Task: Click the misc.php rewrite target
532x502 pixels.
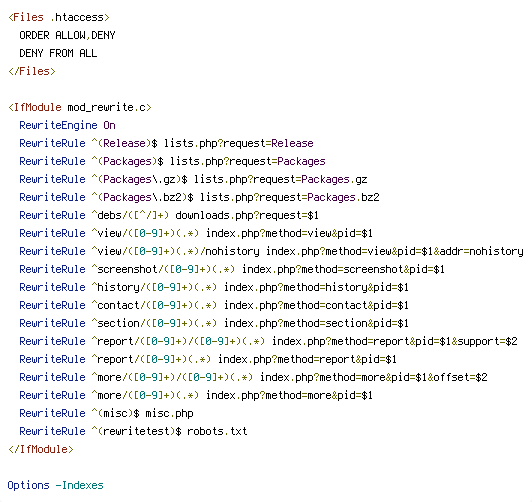Action: click(169, 413)
